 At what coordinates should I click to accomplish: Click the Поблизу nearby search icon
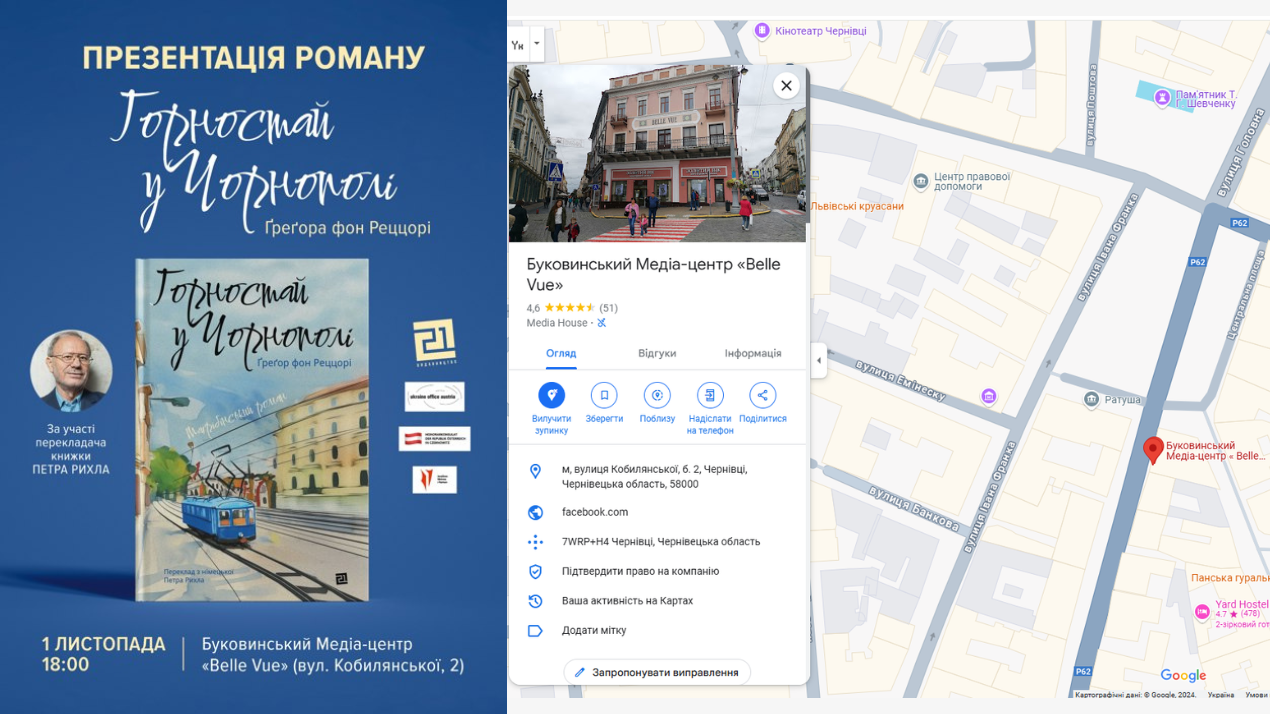point(657,395)
